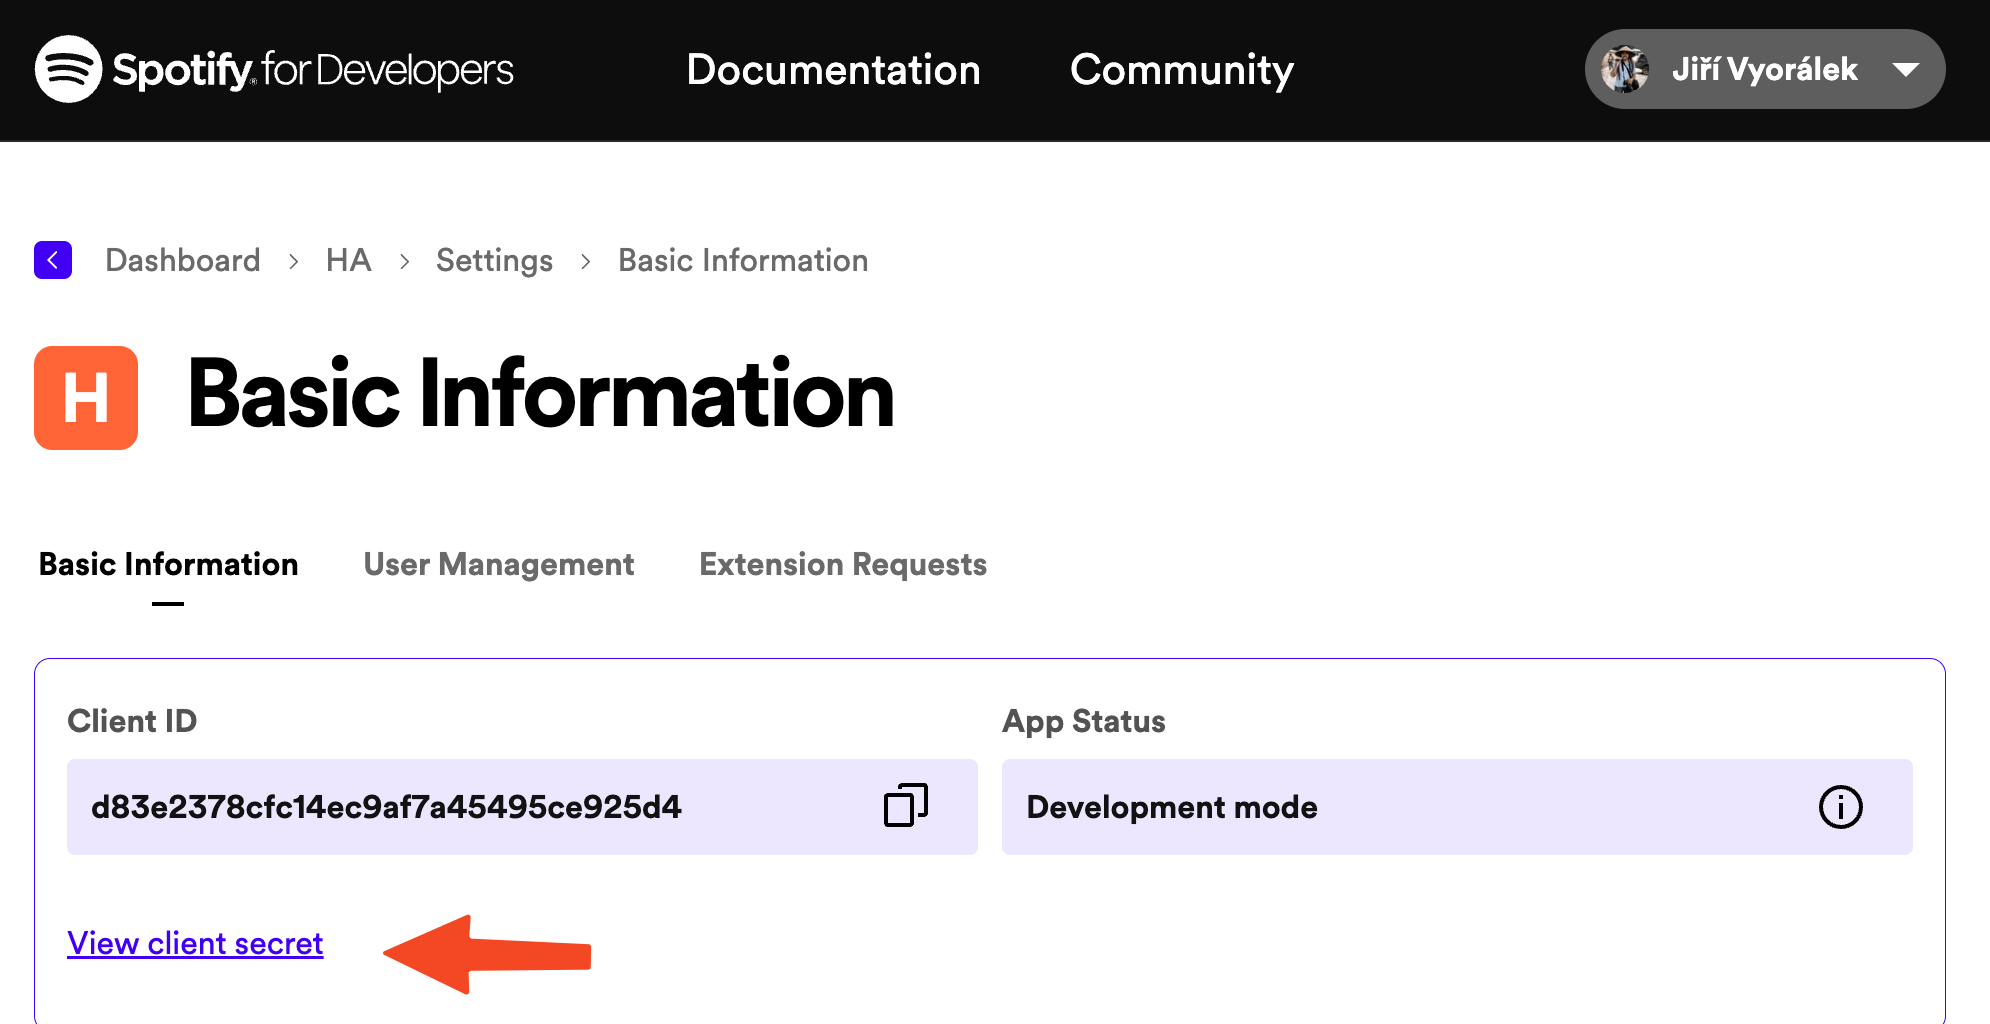The width and height of the screenshot is (1990, 1024).
Task: Click the View client secret link
Action: click(x=195, y=942)
